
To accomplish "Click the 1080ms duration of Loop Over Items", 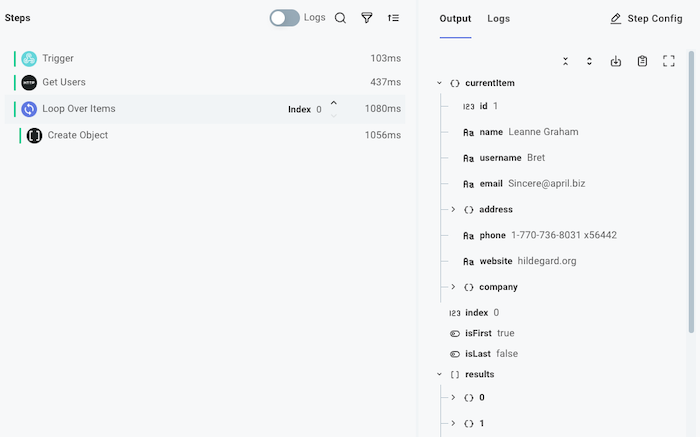I will pyautogui.click(x=383, y=108).
